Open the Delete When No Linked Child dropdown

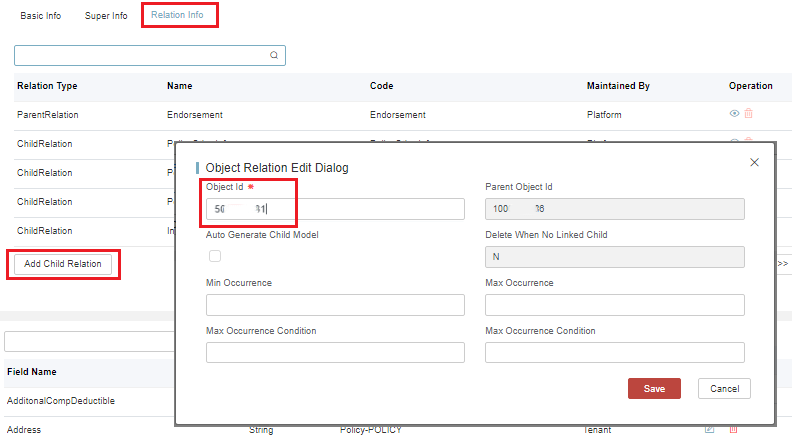click(614, 257)
